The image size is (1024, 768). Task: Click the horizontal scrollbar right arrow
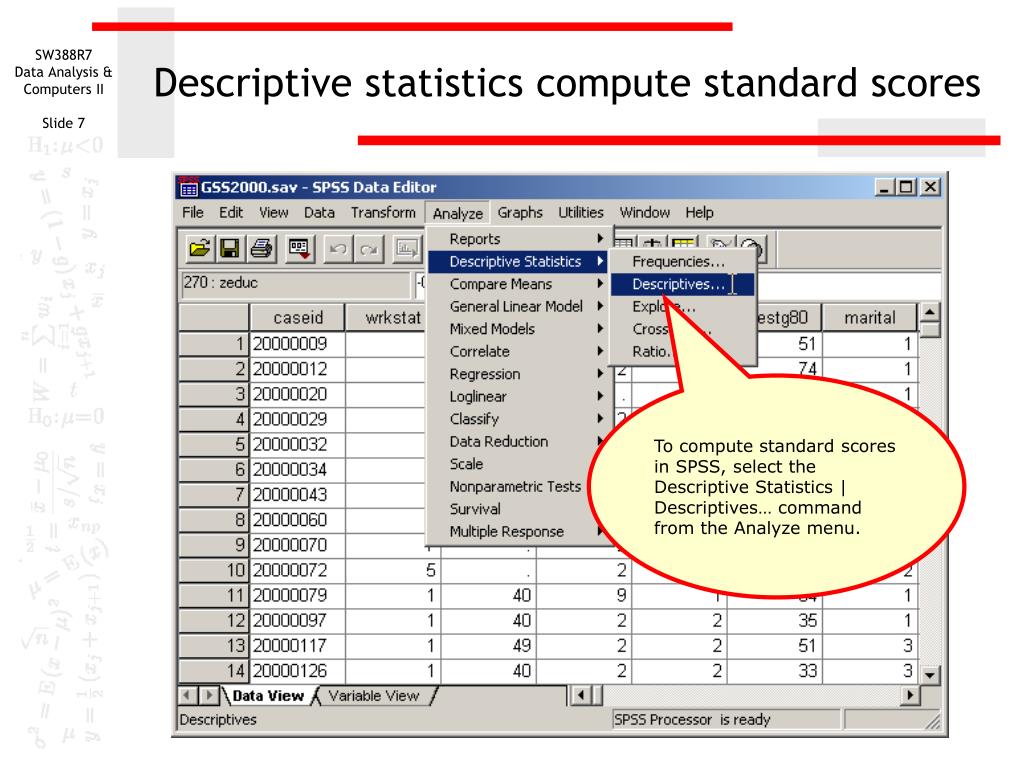coord(909,696)
